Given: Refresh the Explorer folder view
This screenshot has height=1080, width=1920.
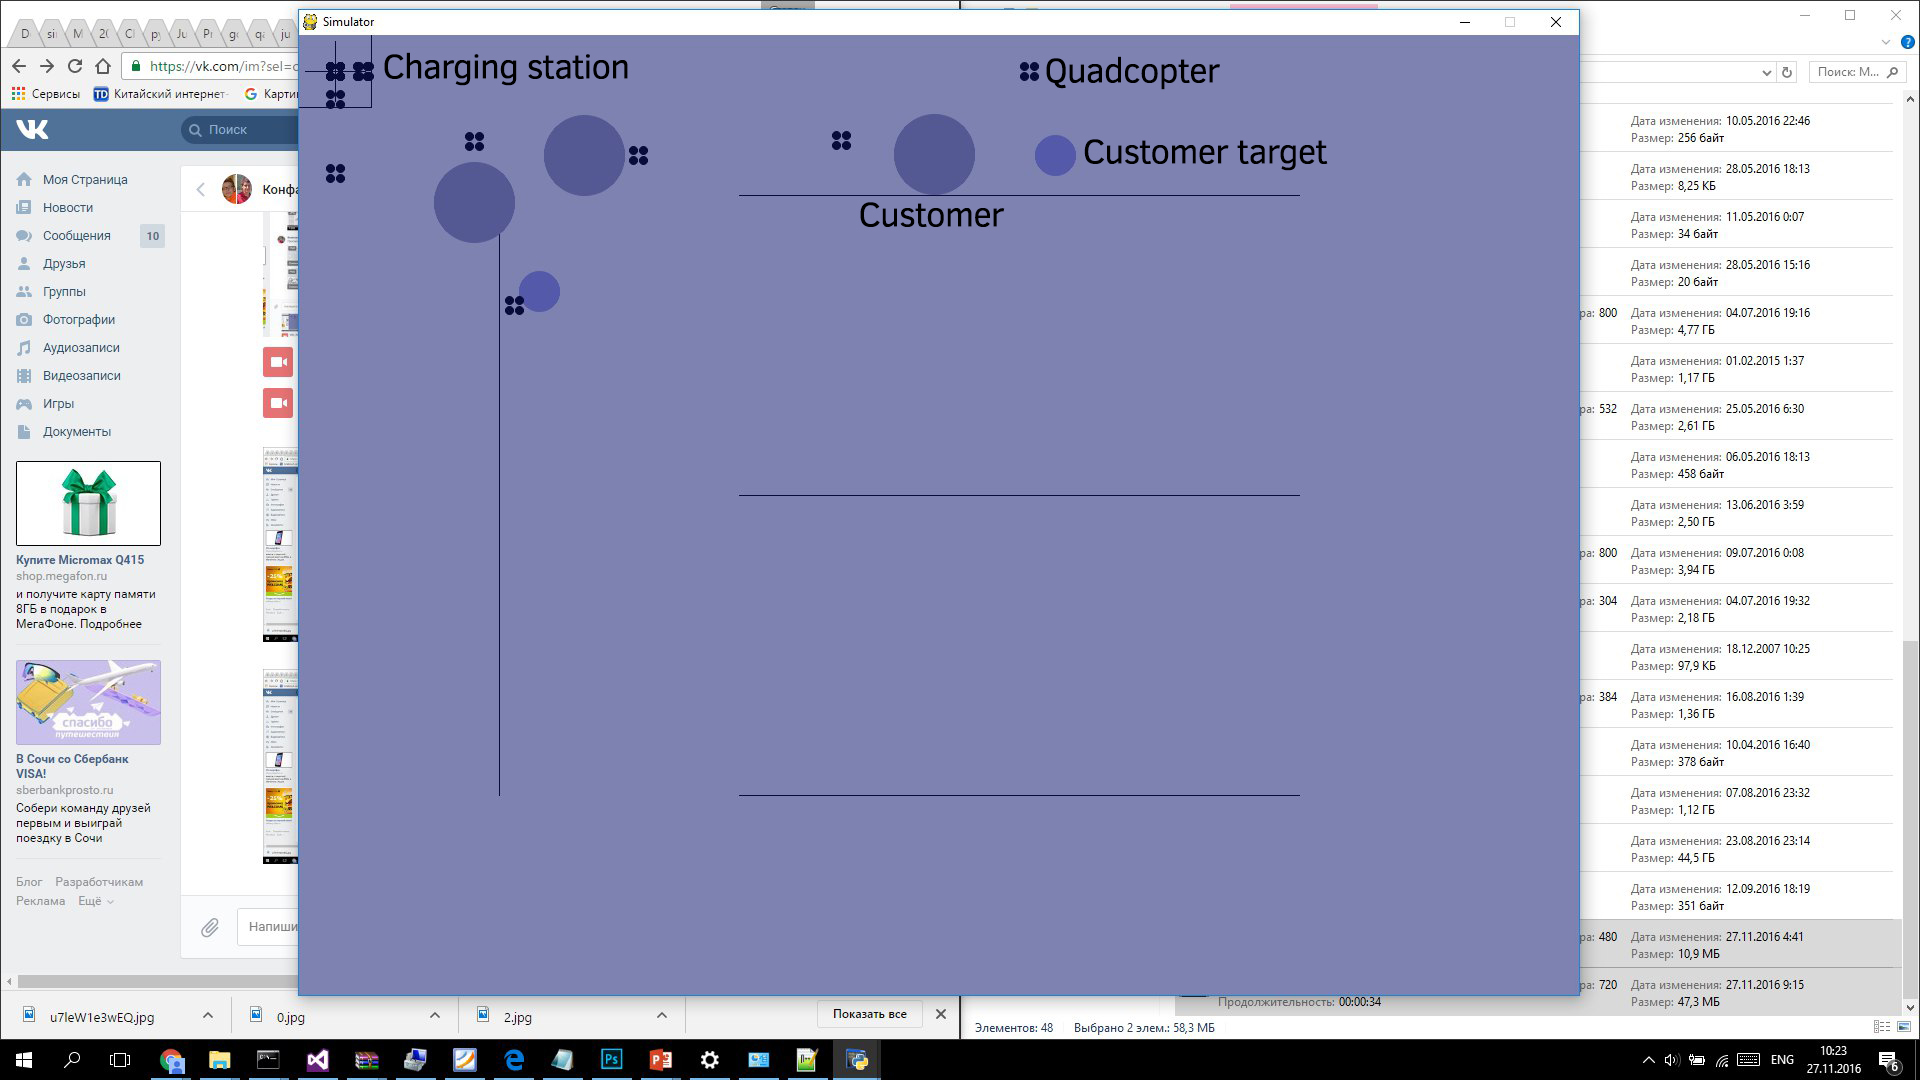Looking at the screenshot, I should pos(1787,72).
